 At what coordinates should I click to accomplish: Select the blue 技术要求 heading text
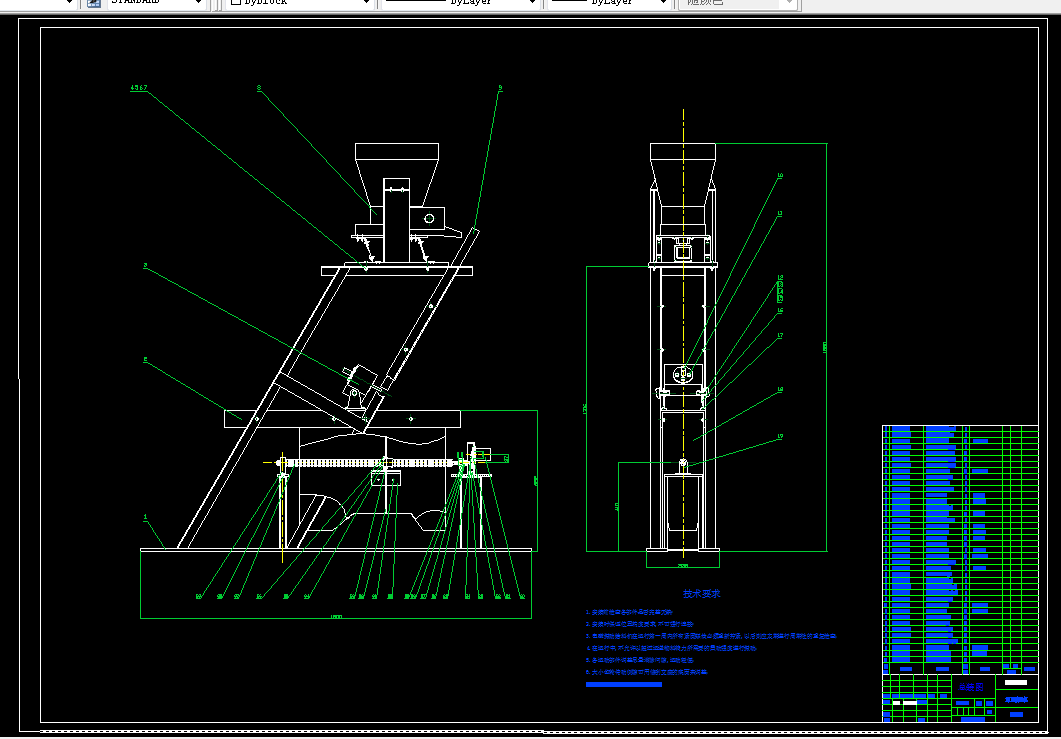point(702,594)
